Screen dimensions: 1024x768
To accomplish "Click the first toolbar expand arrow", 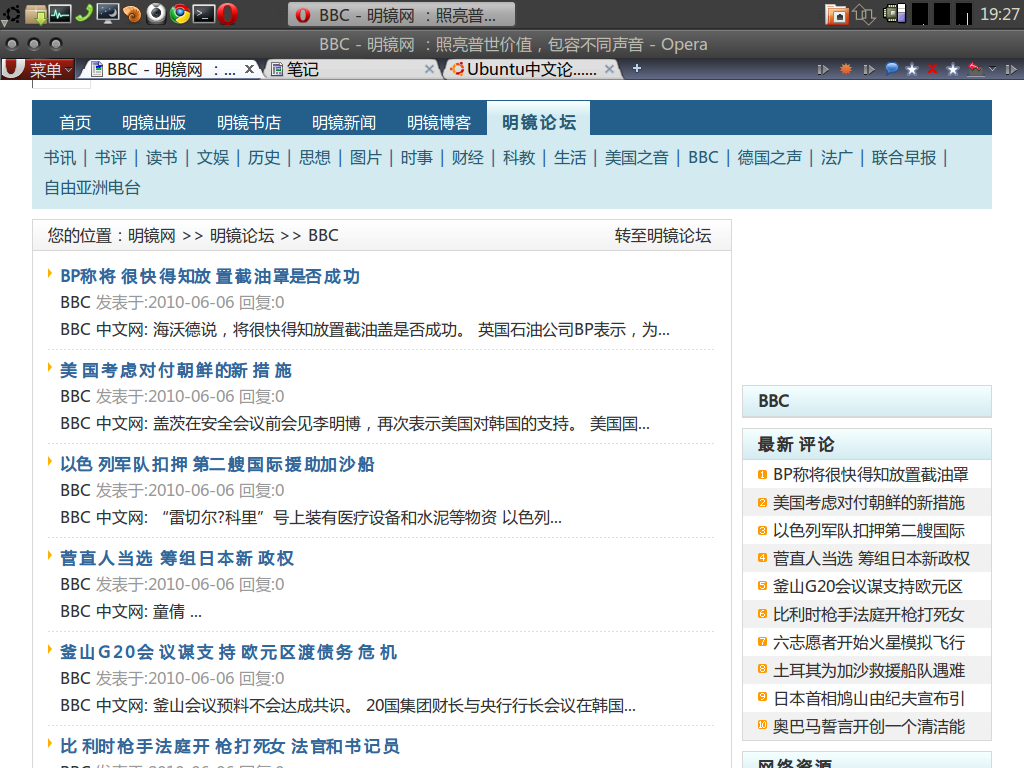I will click(823, 69).
